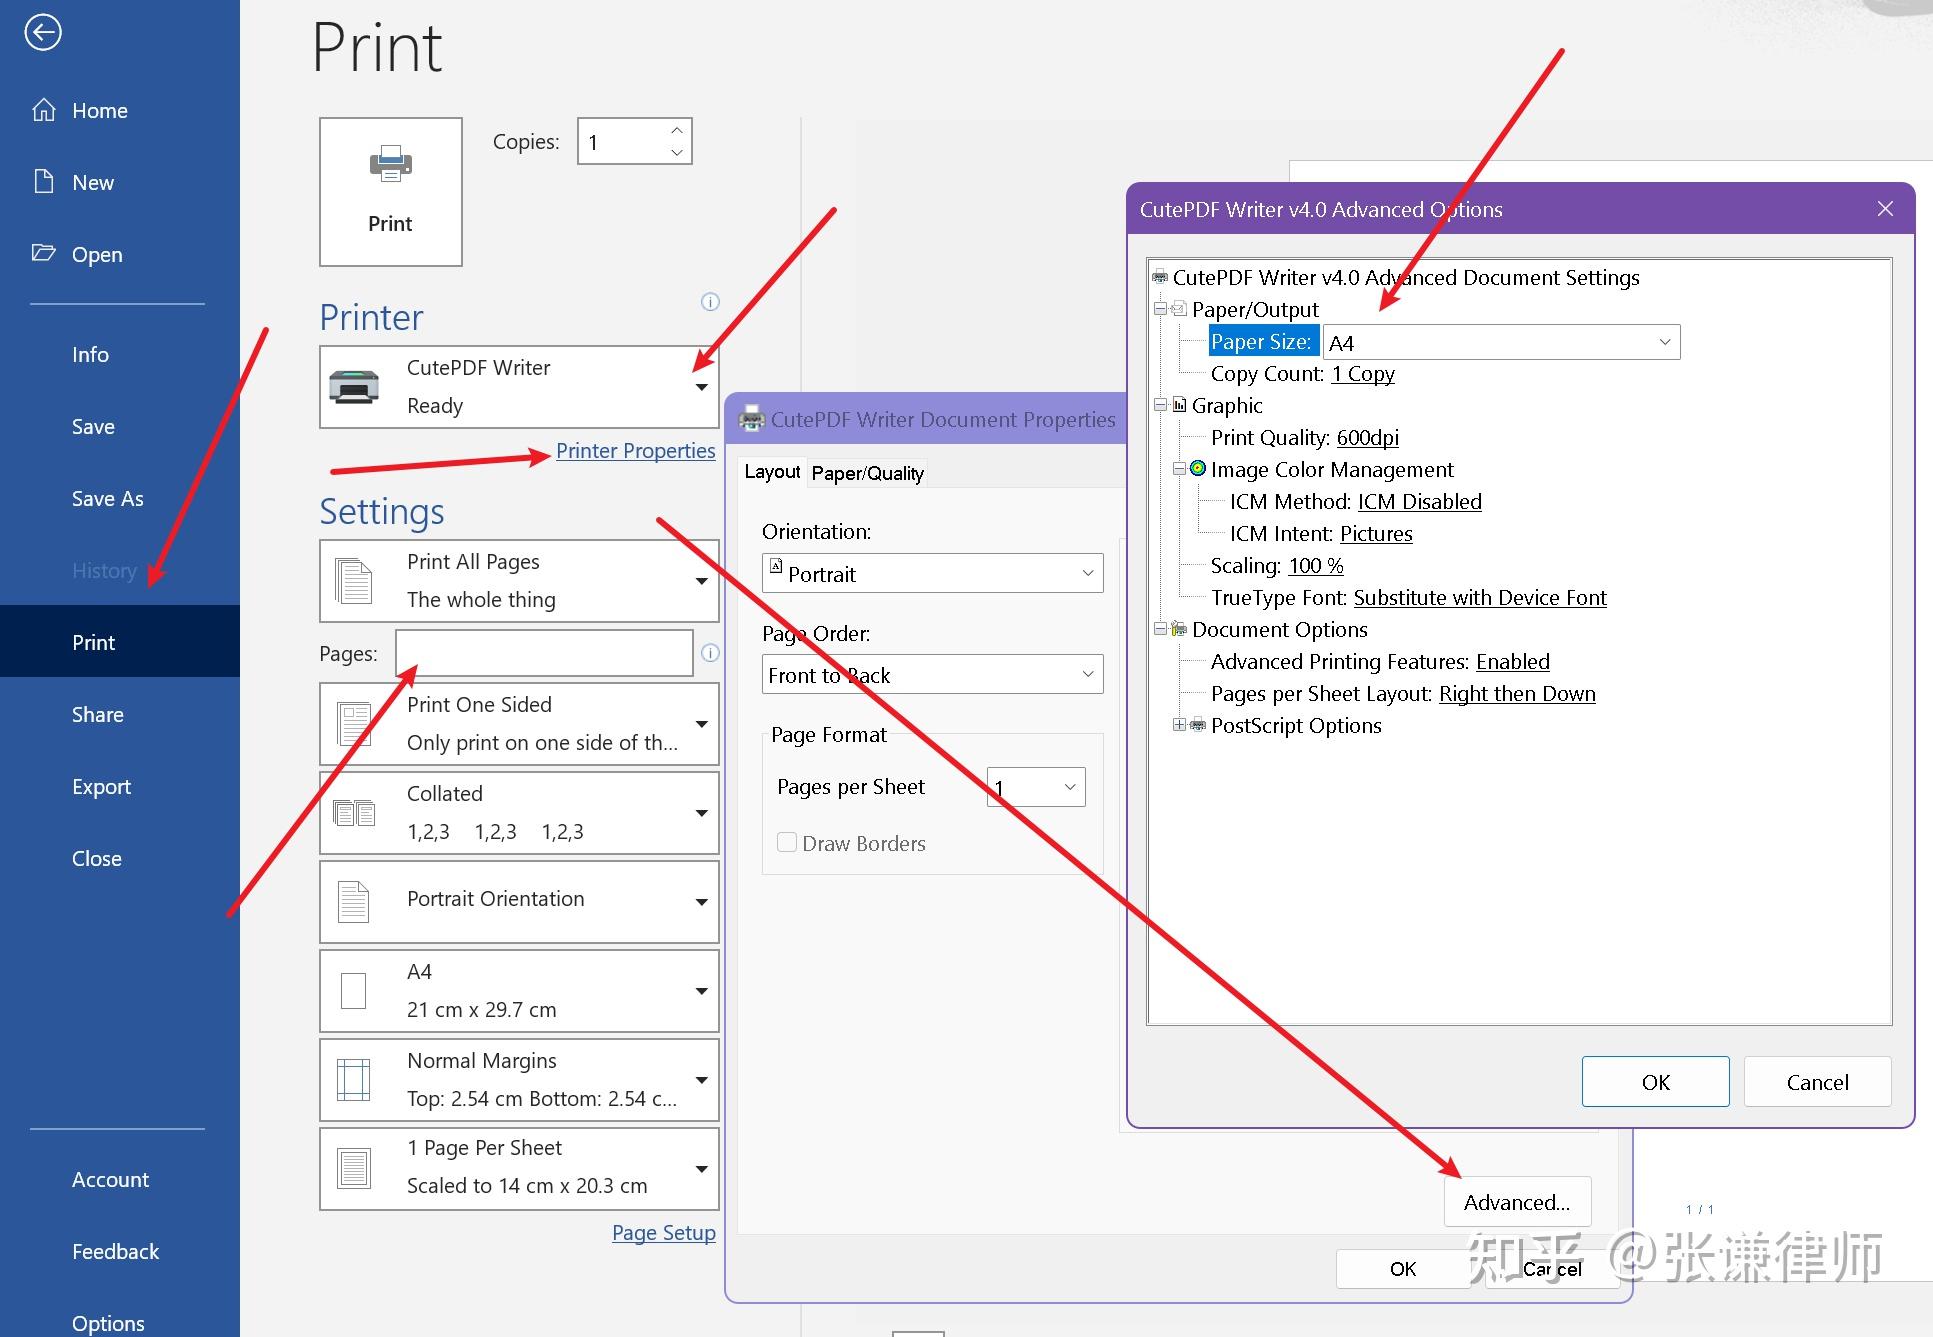The width and height of the screenshot is (1933, 1337).
Task: Click the printer info icon beside Printer heading
Action: [710, 302]
